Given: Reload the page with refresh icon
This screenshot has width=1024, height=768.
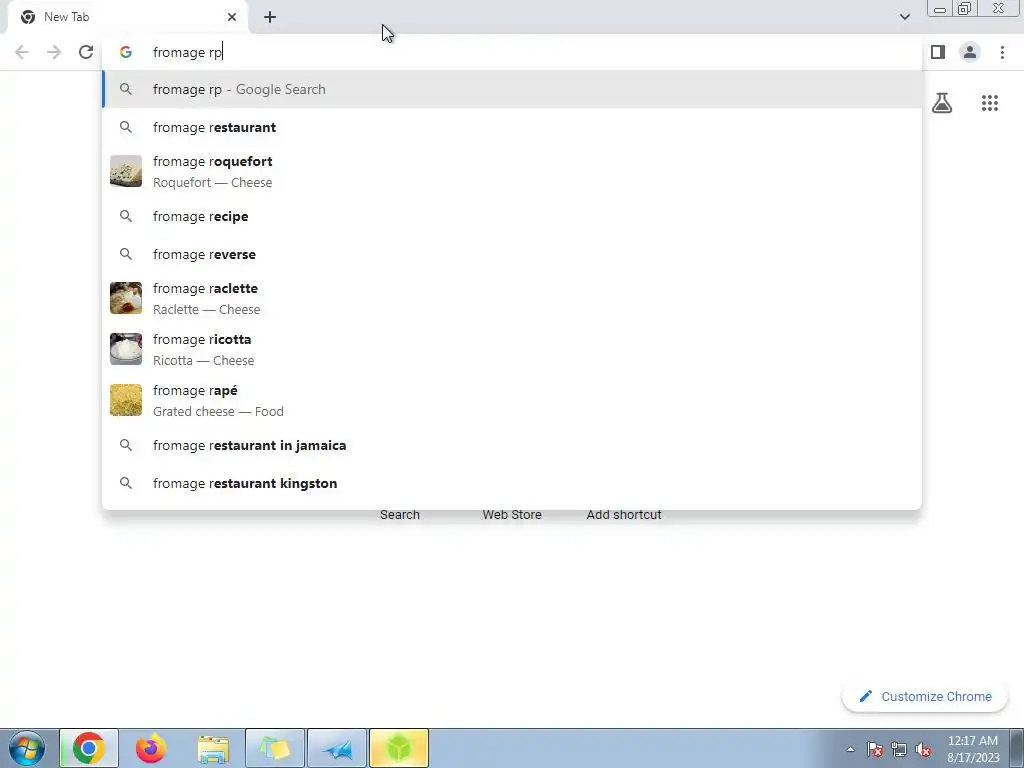Looking at the screenshot, I should 86,52.
